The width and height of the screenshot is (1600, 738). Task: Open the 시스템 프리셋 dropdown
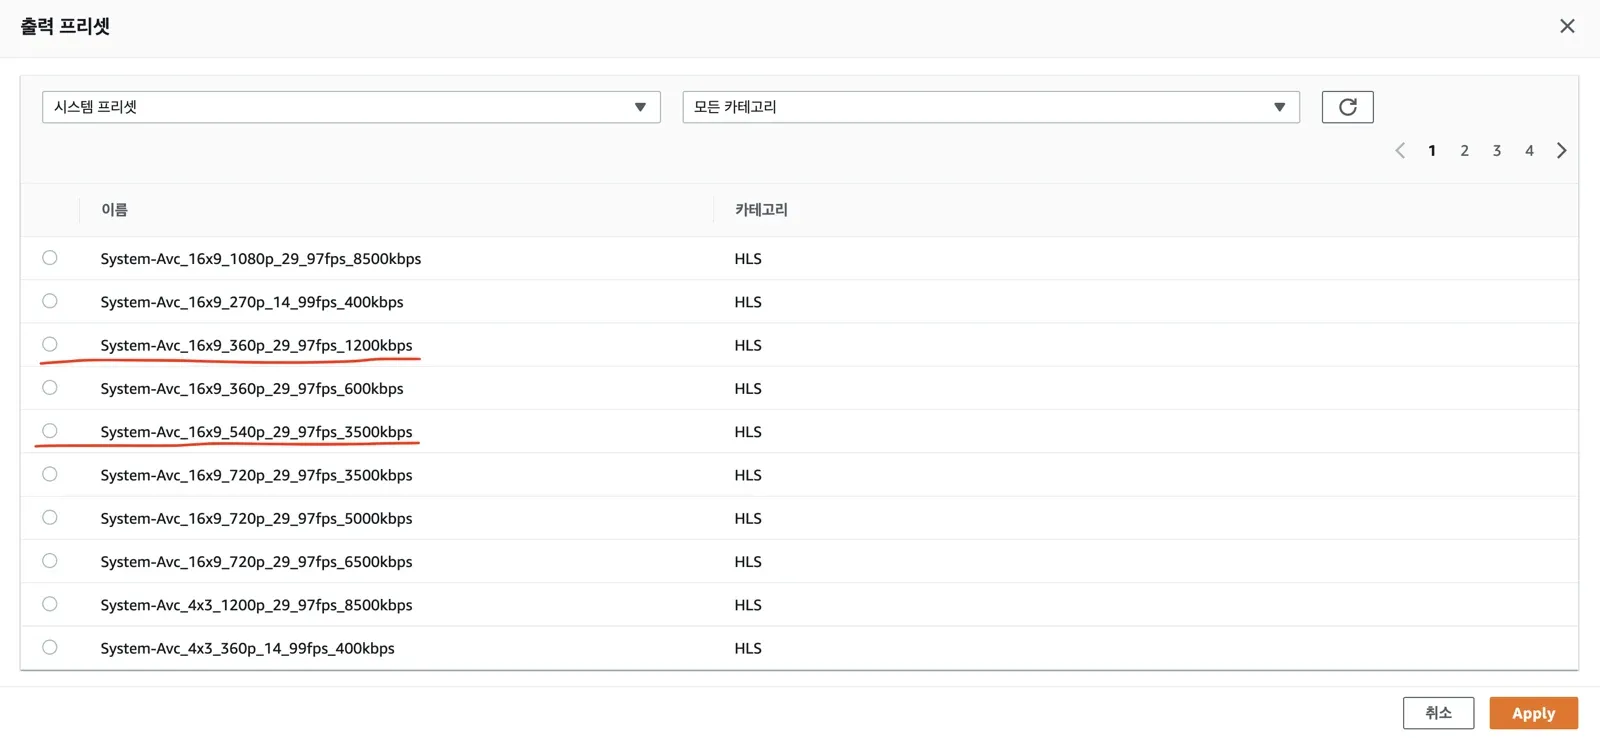pyautogui.click(x=351, y=107)
